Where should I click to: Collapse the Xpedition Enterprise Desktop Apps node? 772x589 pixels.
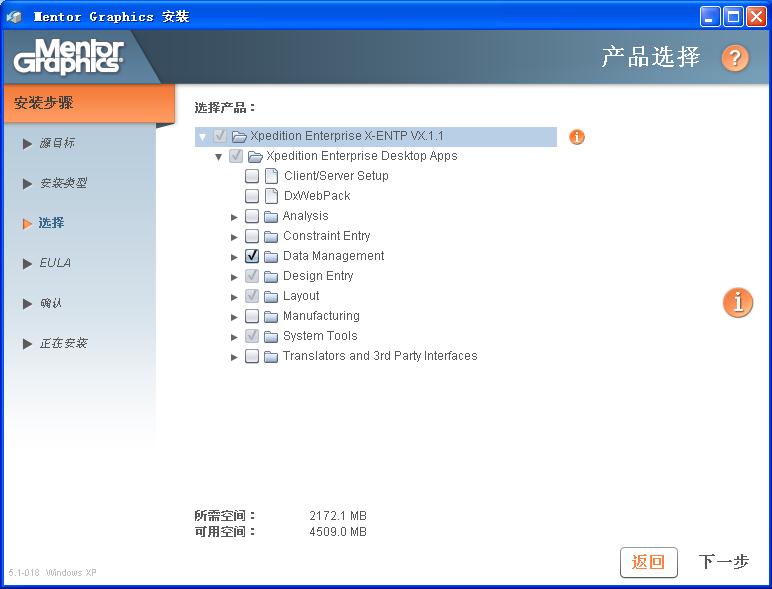pos(219,157)
